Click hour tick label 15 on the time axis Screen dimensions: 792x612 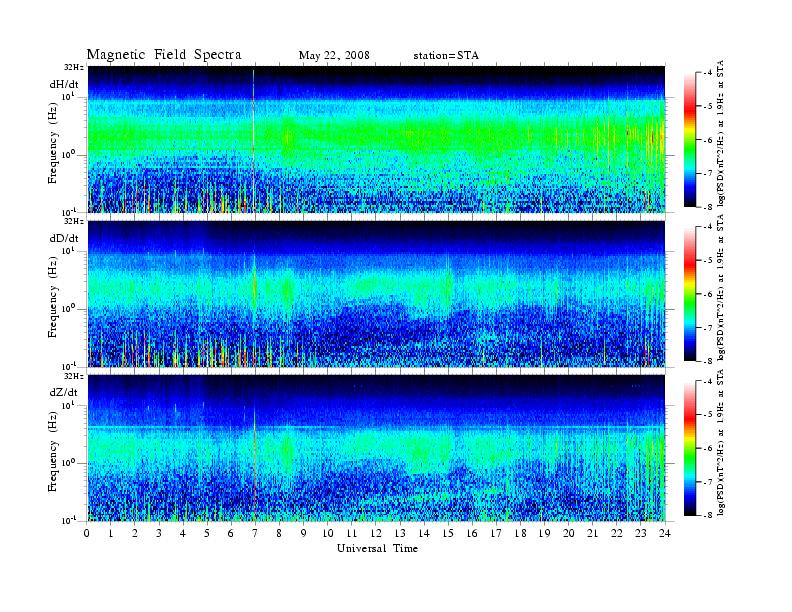pyautogui.click(x=448, y=533)
